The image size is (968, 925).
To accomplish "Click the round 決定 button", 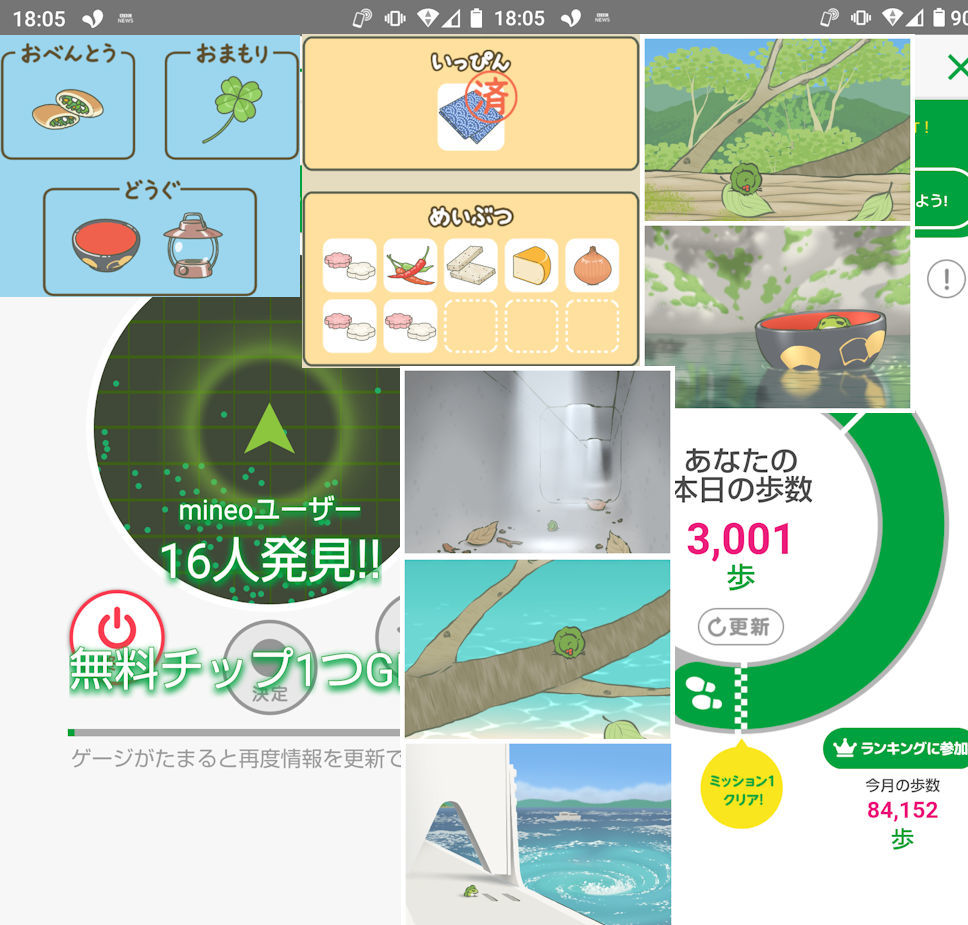I will coord(270,668).
